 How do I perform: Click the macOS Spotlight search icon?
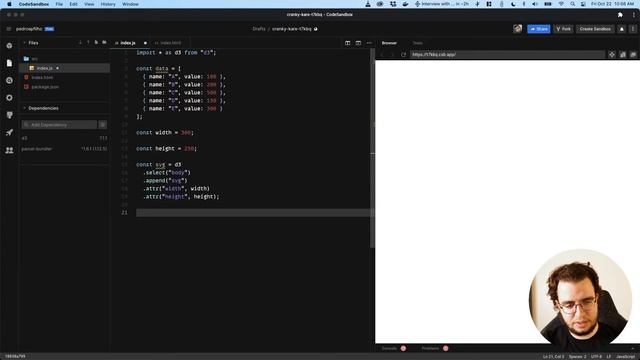(x=573, y=4)
